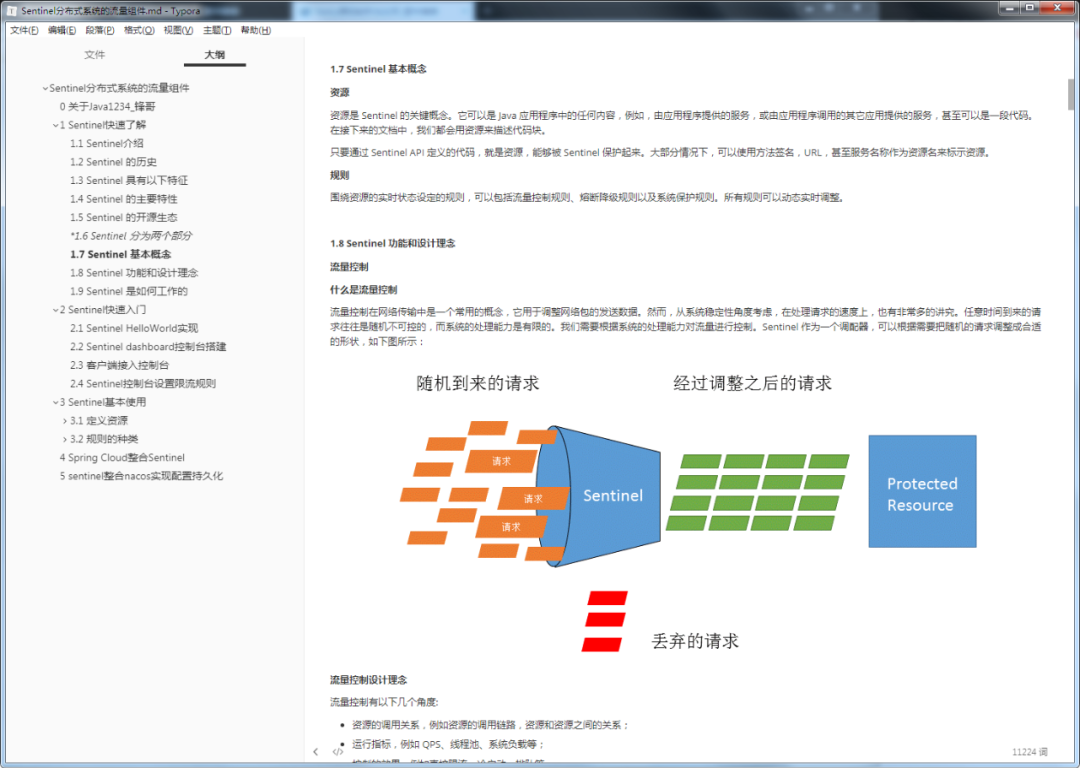This screenshot has height=768, width=1080.
Task: Switch to the 文件 sidebar tab
Action: (x=94, y=54)
